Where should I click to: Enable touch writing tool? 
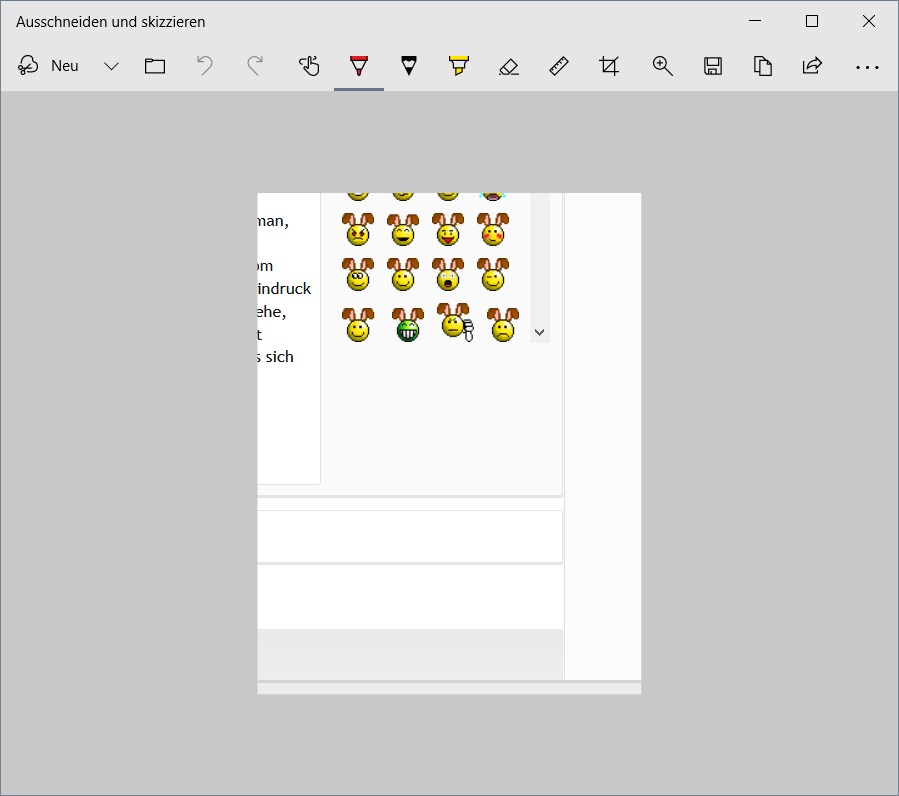tap(309, 66)
